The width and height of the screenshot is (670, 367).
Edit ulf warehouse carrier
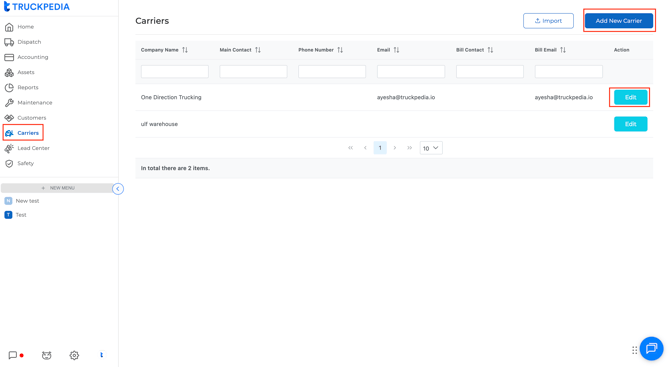click(630, 124)
